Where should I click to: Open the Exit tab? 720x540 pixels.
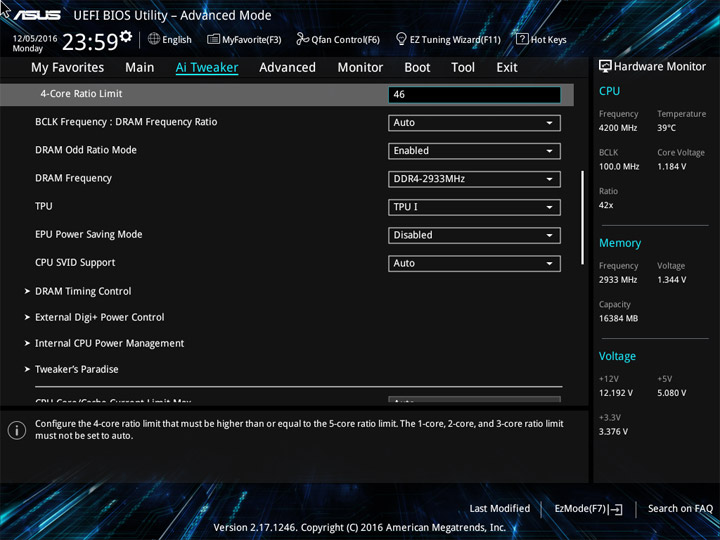507,68
